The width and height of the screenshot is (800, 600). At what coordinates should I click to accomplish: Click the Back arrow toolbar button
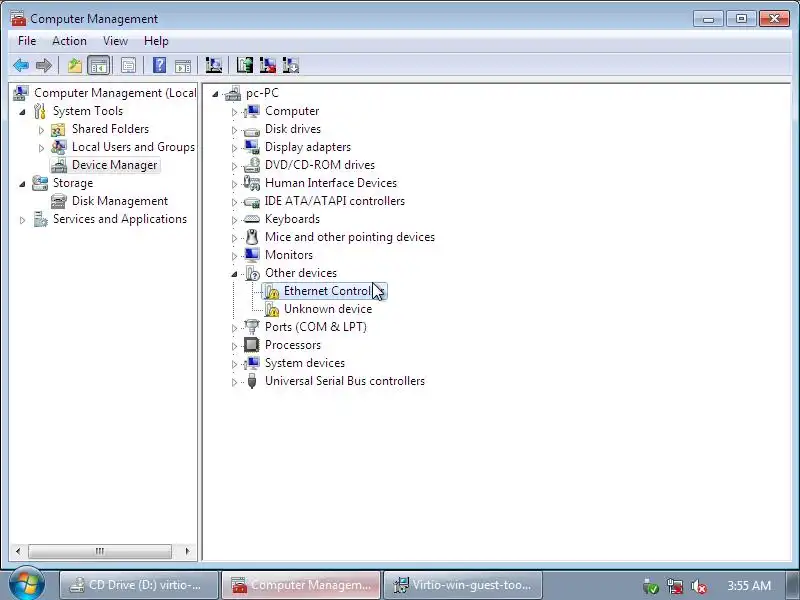click(x=21, y=65)
